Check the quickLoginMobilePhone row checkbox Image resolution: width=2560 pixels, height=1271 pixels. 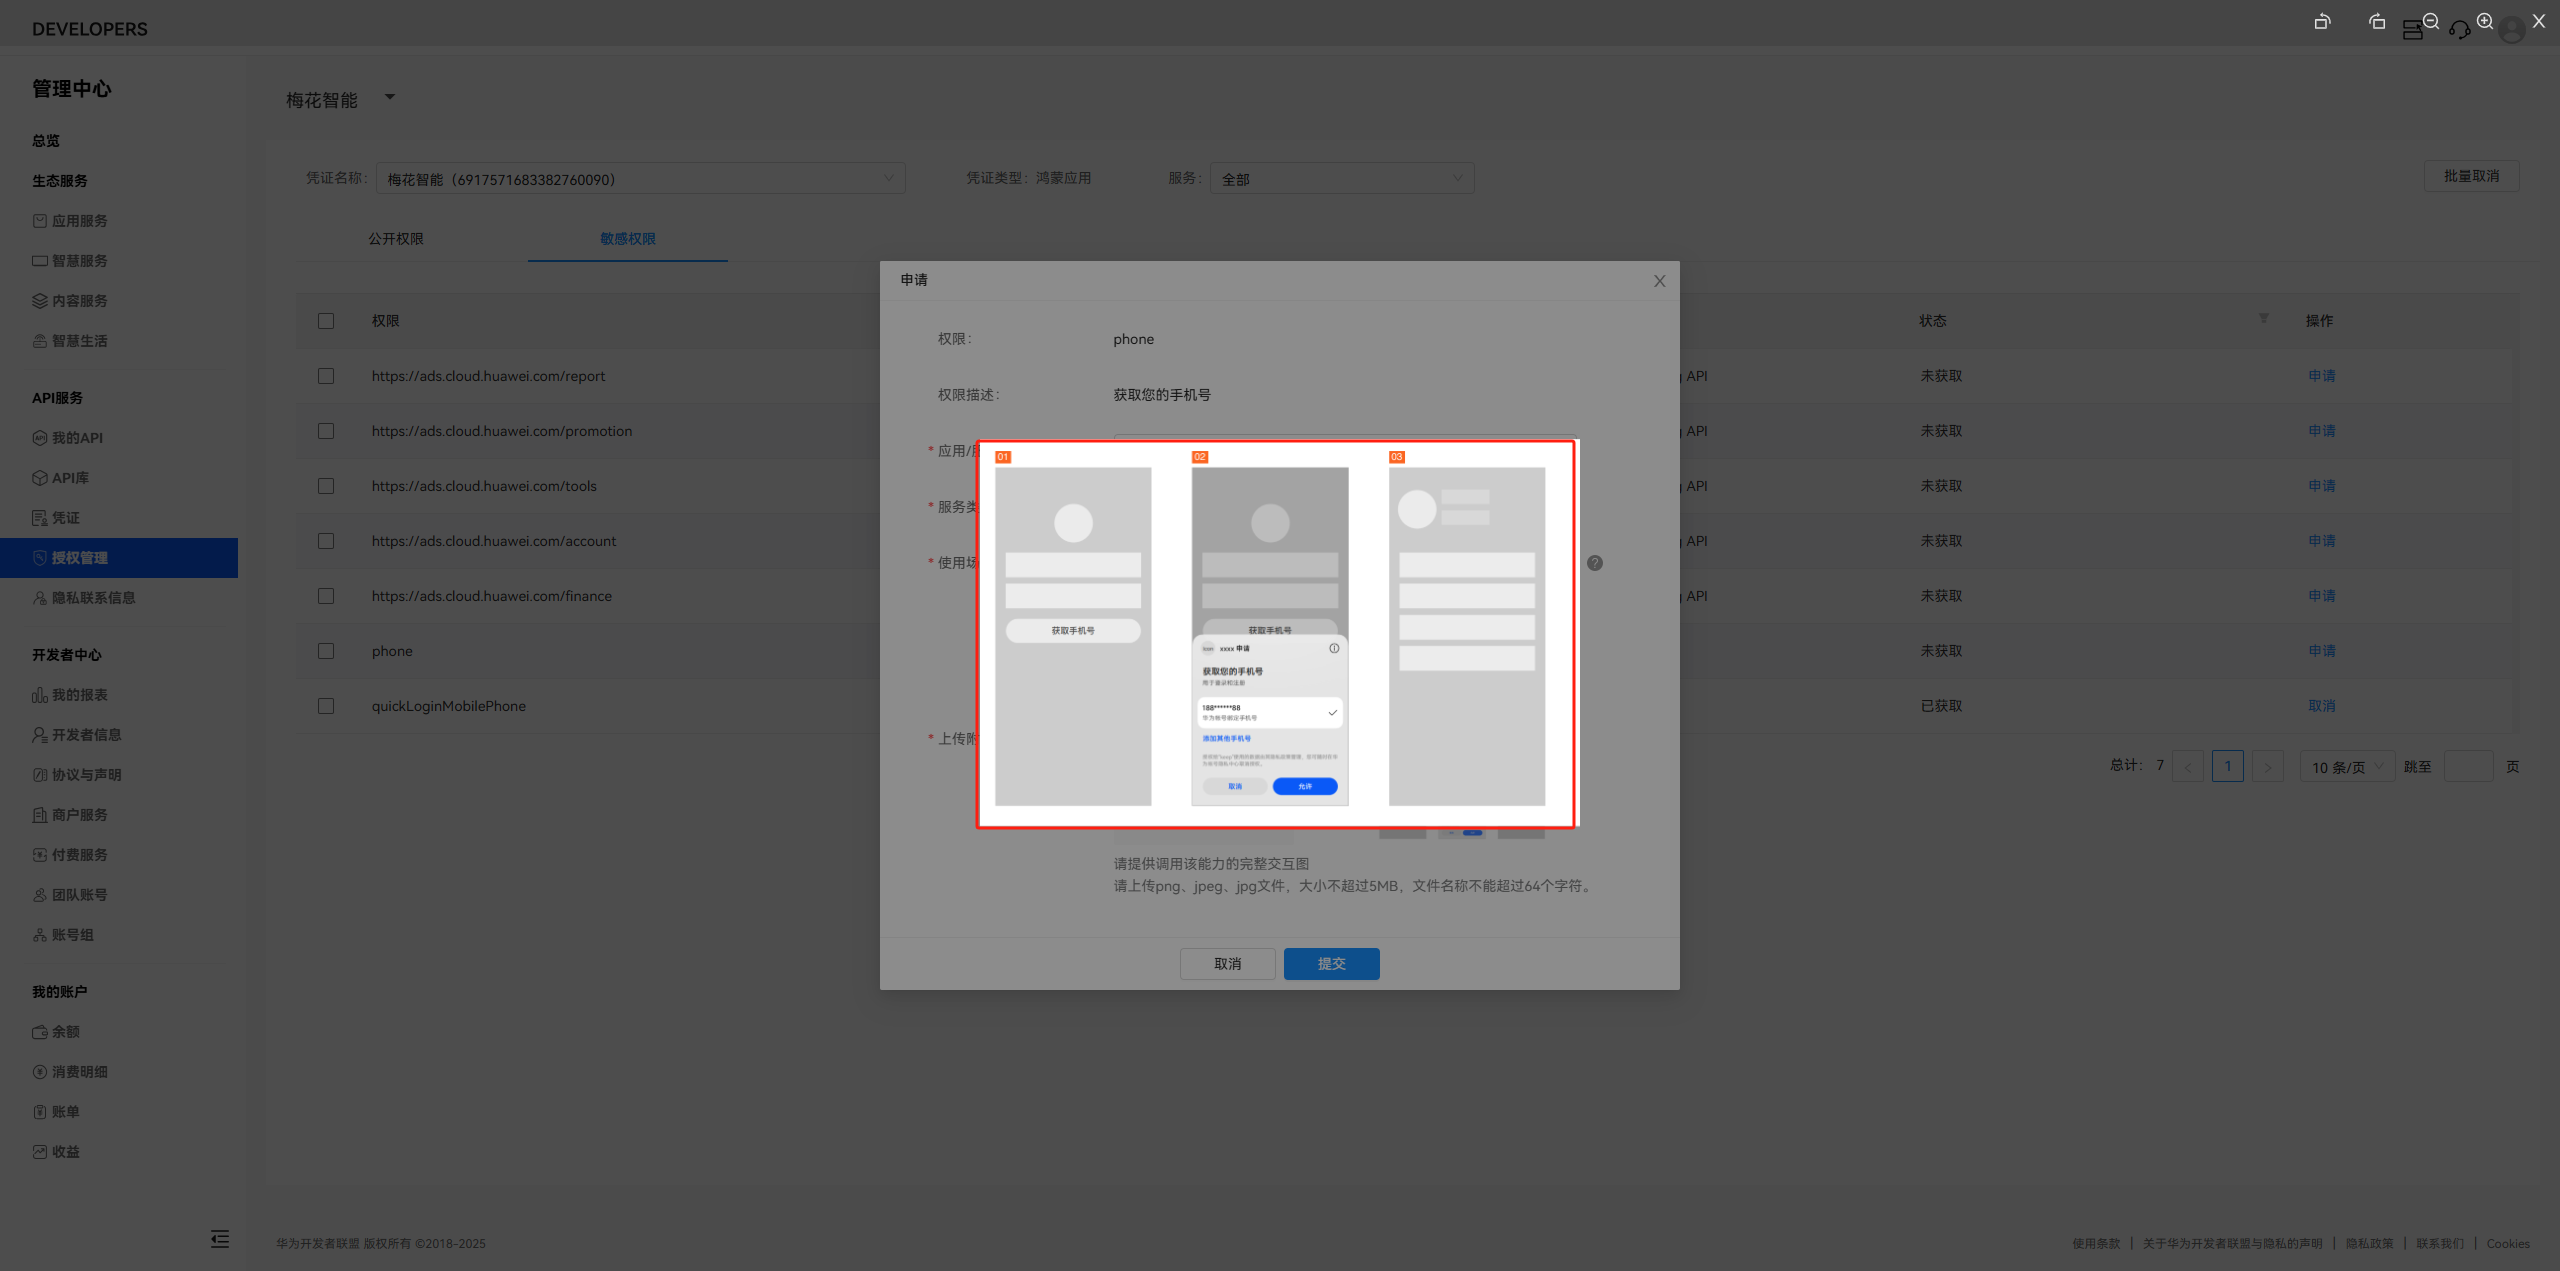pos(326,706)
